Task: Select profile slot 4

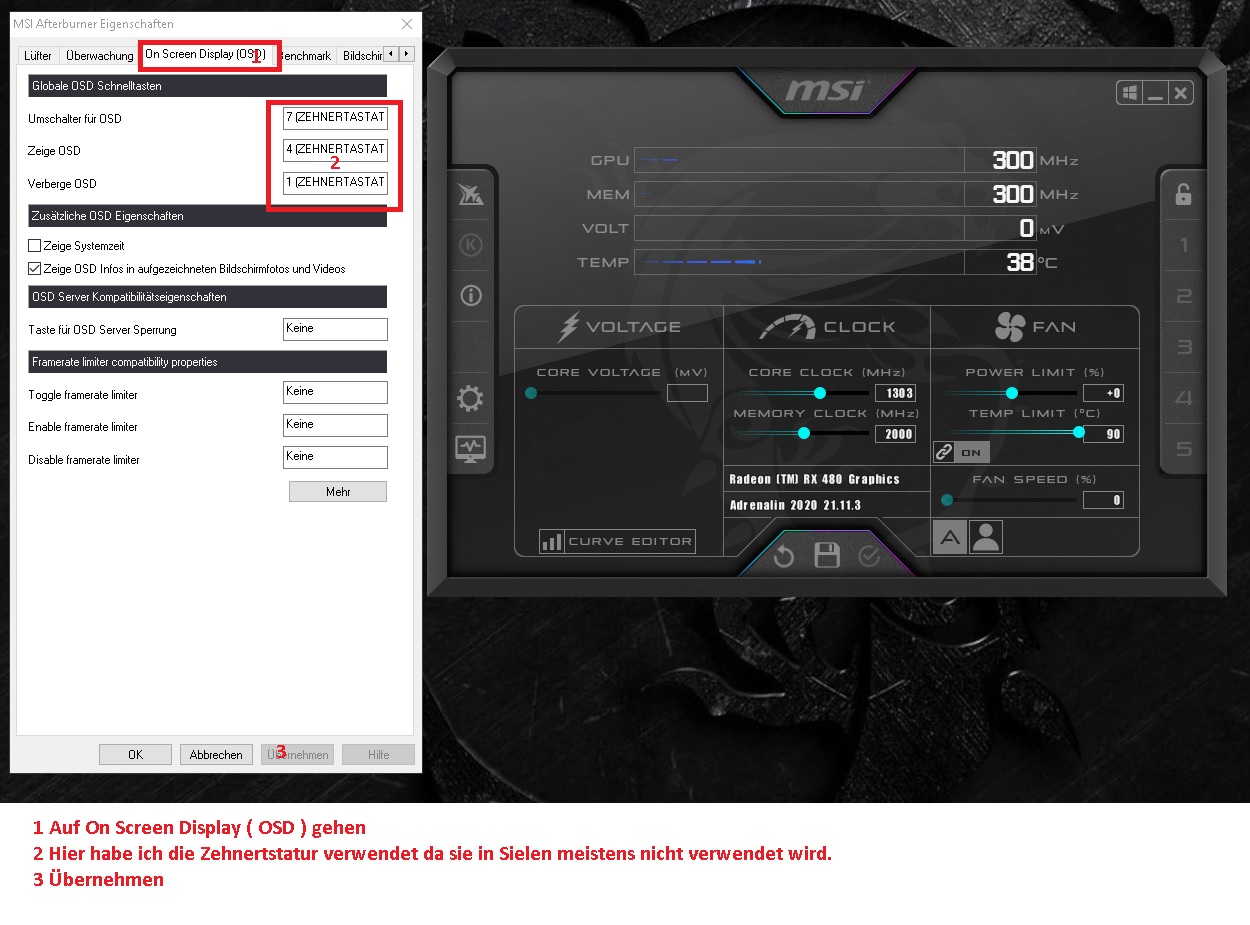Action: [x=1184, y=398]
